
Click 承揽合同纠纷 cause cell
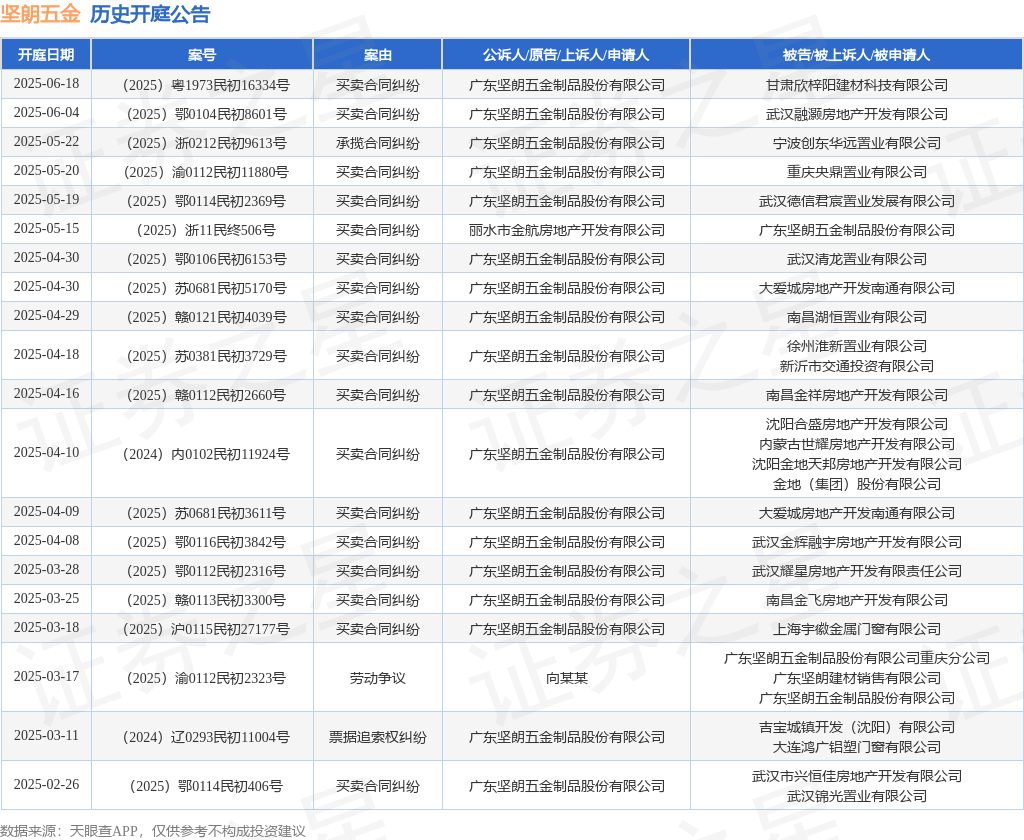(x=377, y=143)
